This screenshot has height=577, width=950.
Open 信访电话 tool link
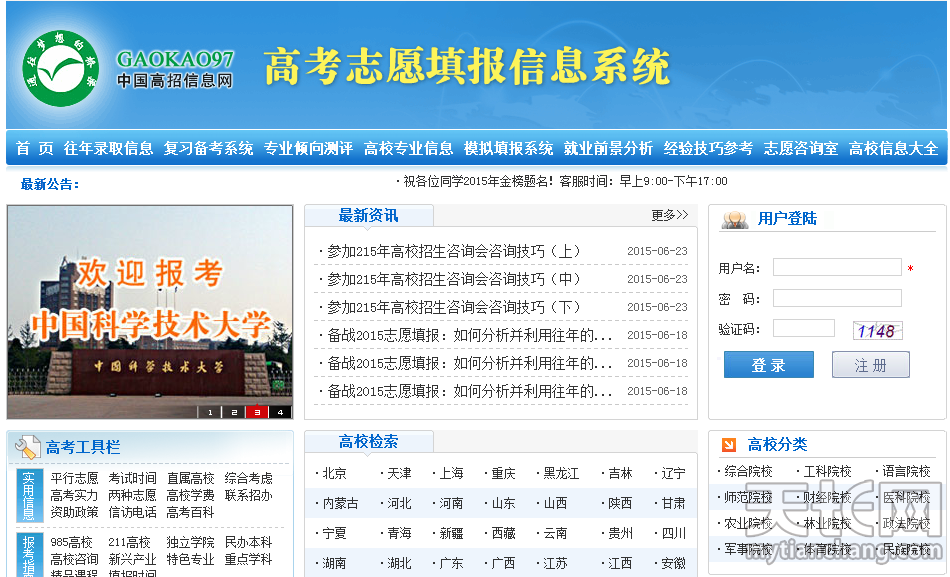133,512
